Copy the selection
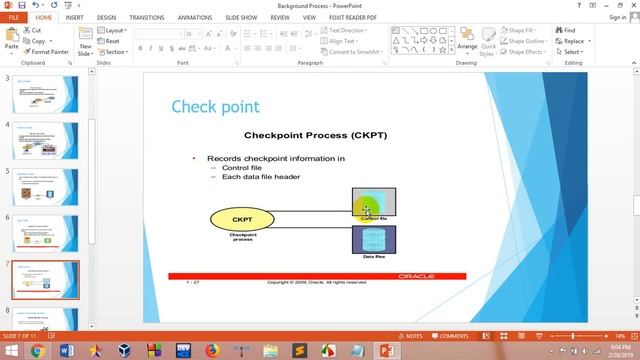The image size is (640, 360). coord(35,41)
